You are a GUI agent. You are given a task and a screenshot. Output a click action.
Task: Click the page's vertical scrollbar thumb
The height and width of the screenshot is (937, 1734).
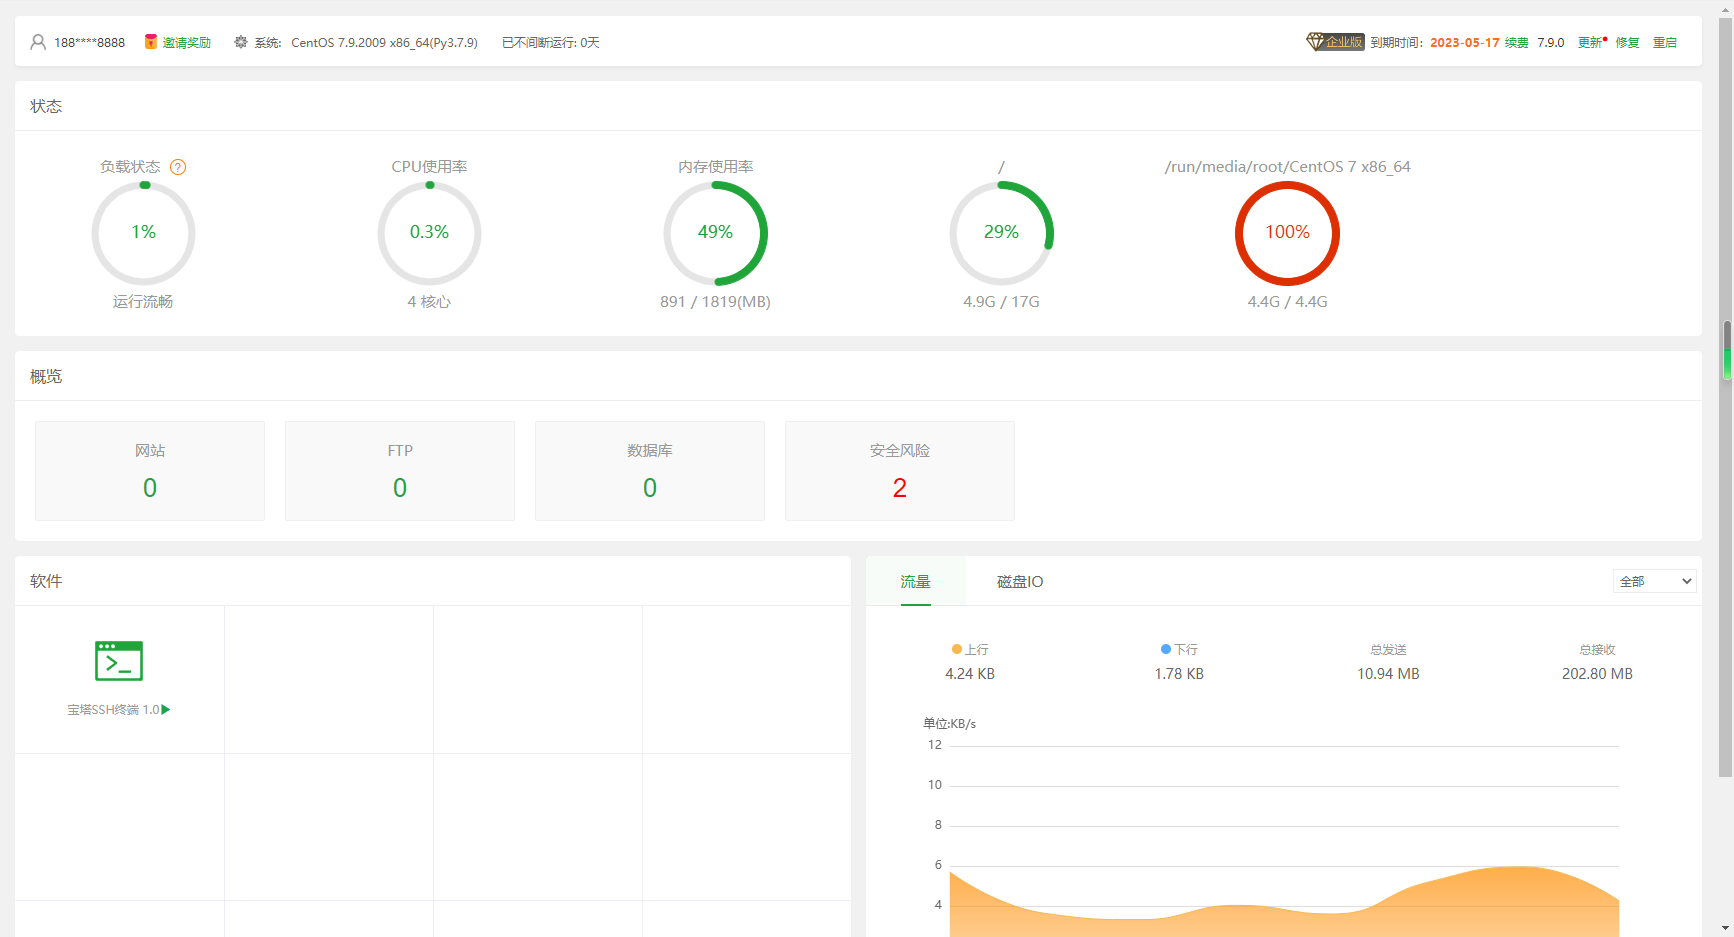1726,350
